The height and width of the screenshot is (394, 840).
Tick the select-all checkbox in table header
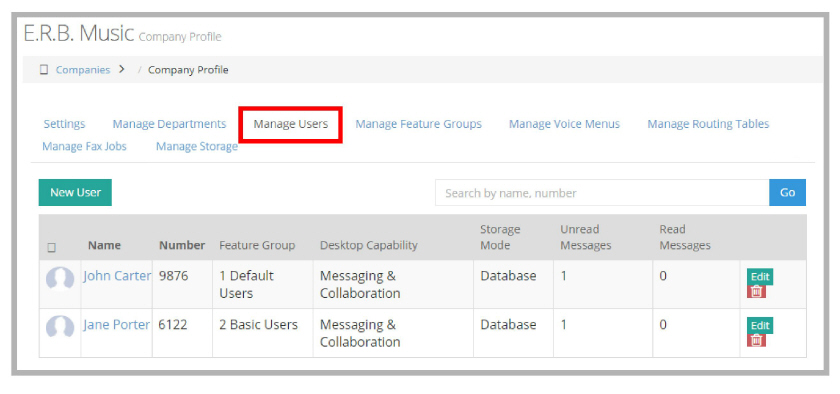tap(51, 247)
